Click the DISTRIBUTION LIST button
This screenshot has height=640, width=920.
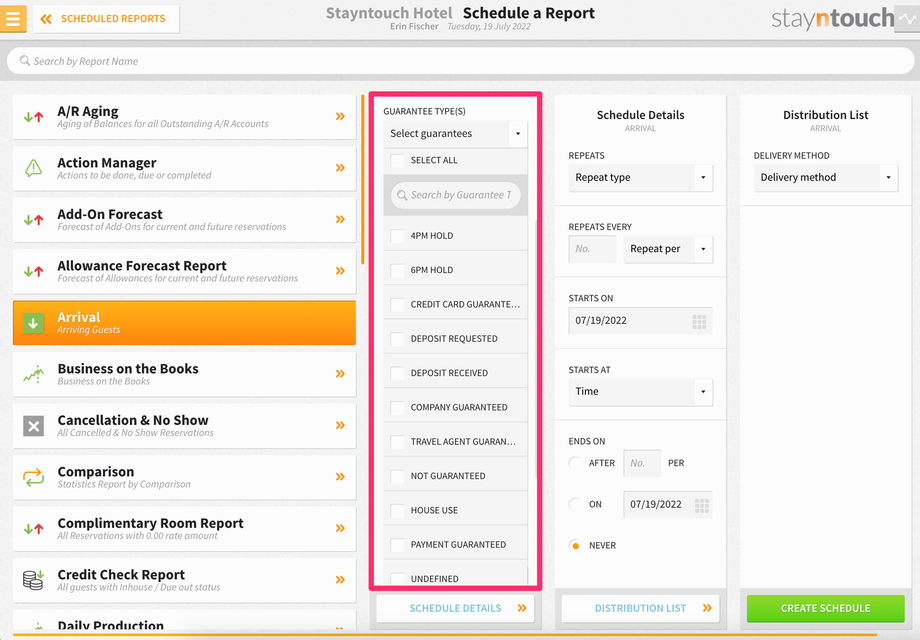click(640, 608)
